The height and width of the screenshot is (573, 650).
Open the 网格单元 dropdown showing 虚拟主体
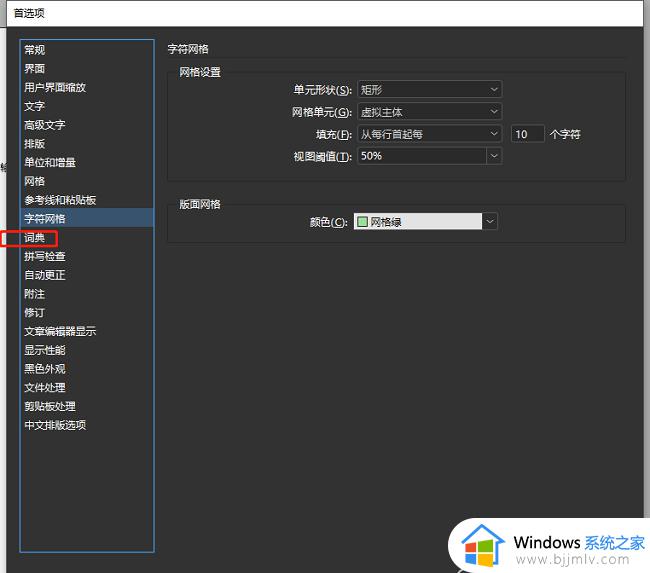(x=430, y=112)
